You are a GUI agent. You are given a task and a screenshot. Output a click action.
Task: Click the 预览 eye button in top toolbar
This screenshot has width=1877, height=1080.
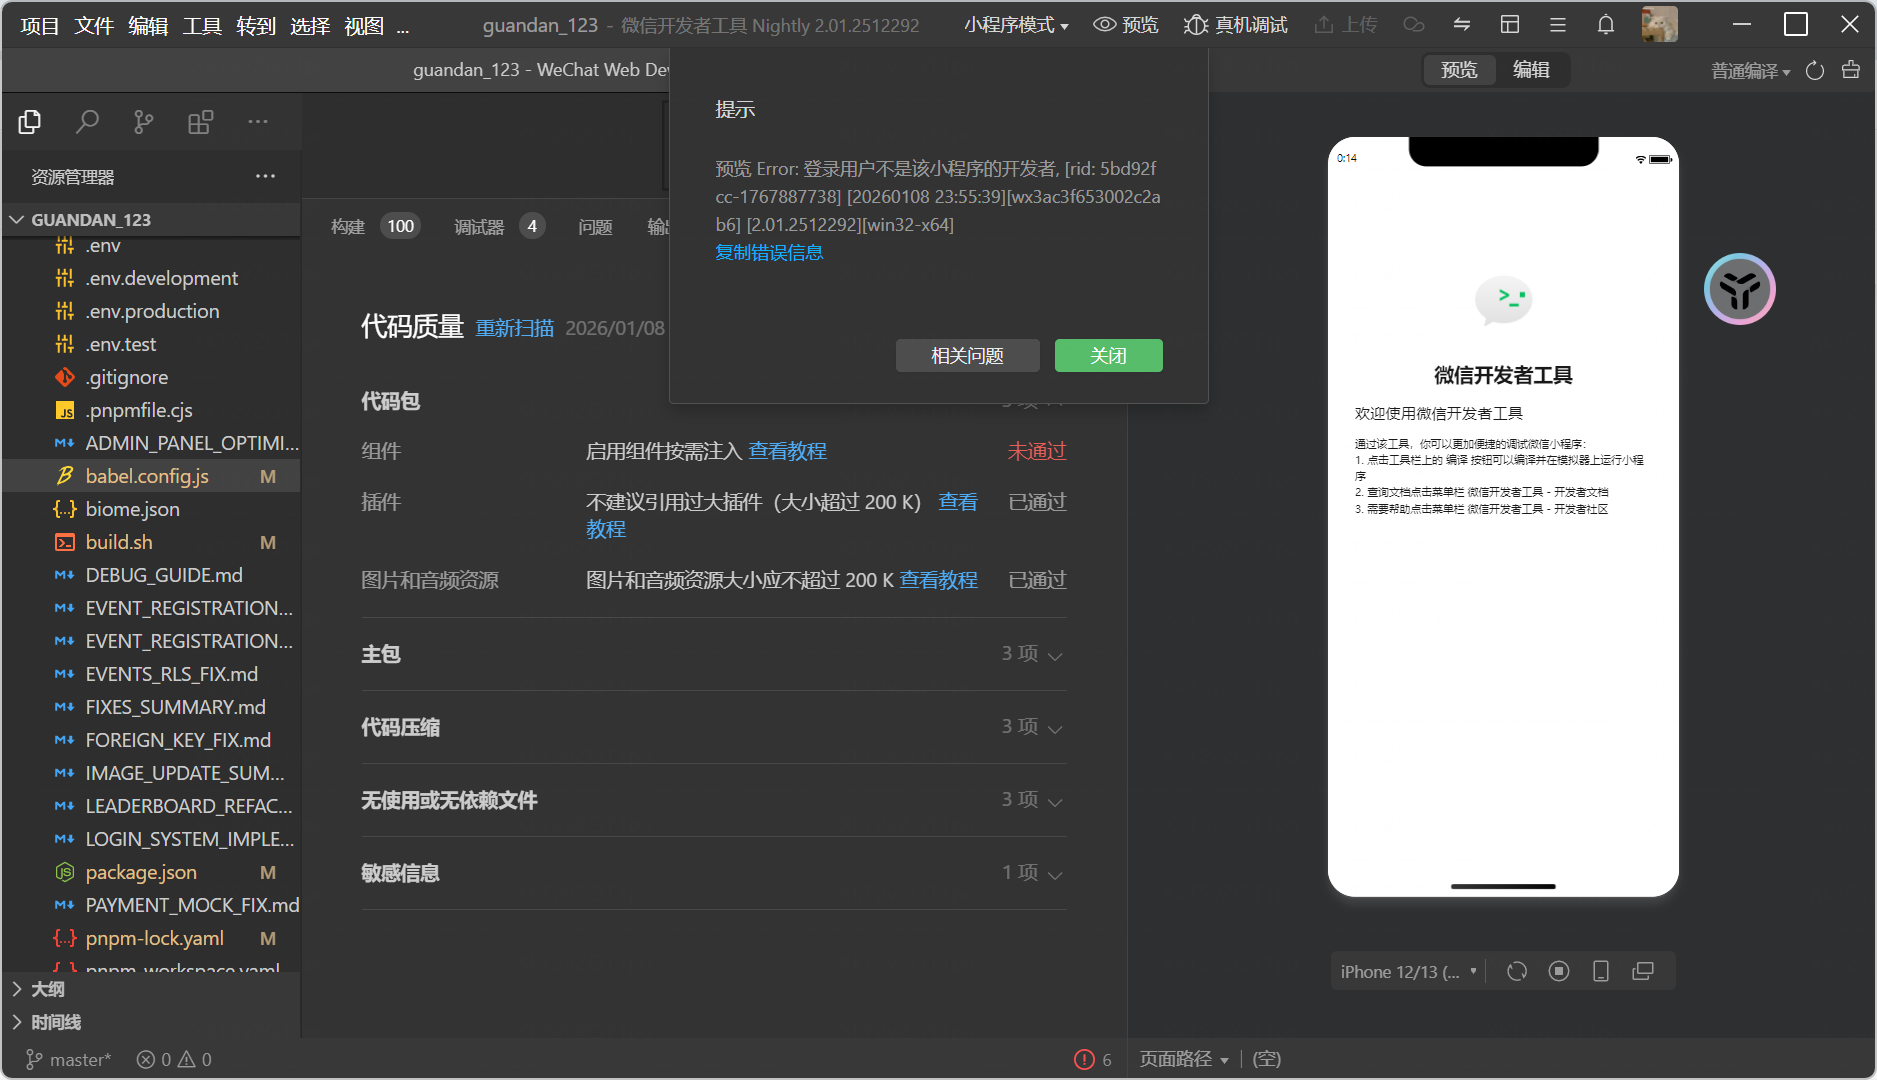coord(1126,25)
